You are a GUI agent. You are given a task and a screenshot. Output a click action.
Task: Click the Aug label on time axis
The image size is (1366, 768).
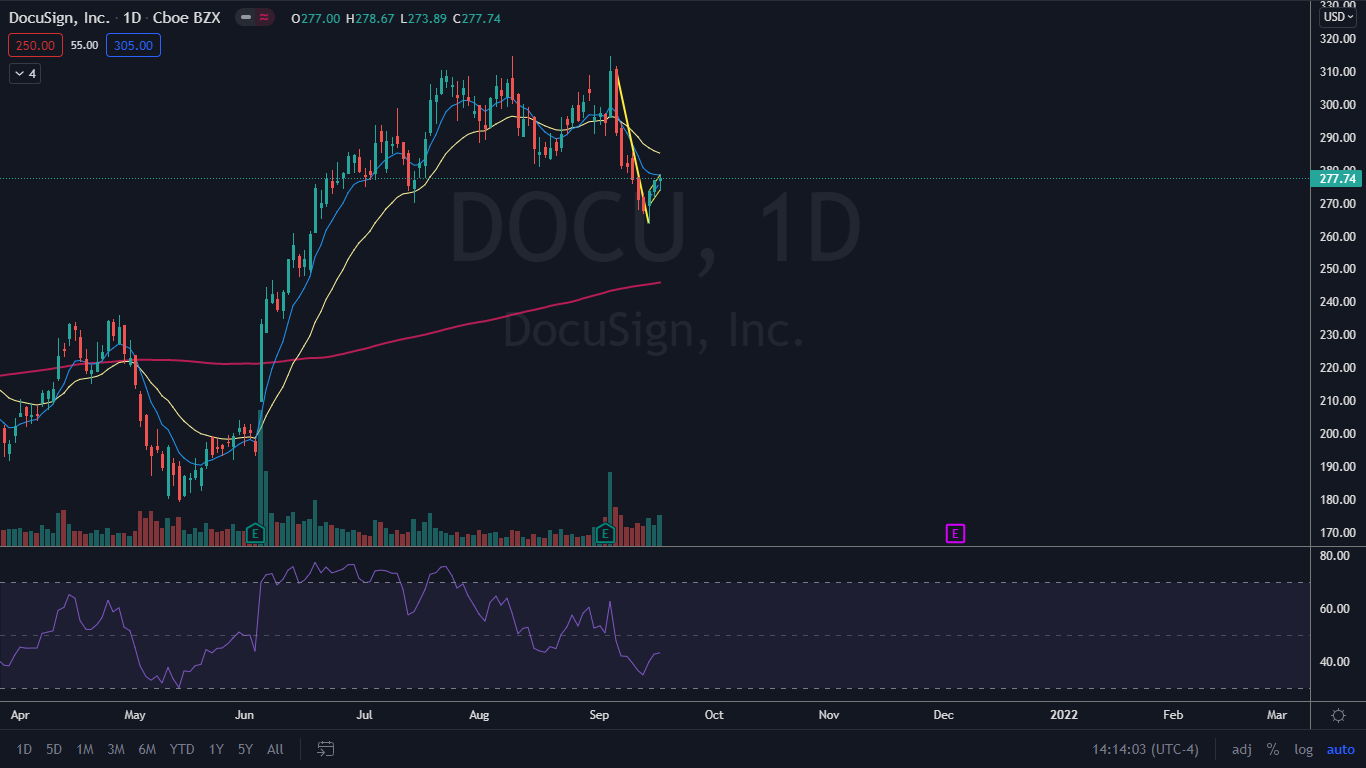tap(479, 715)
